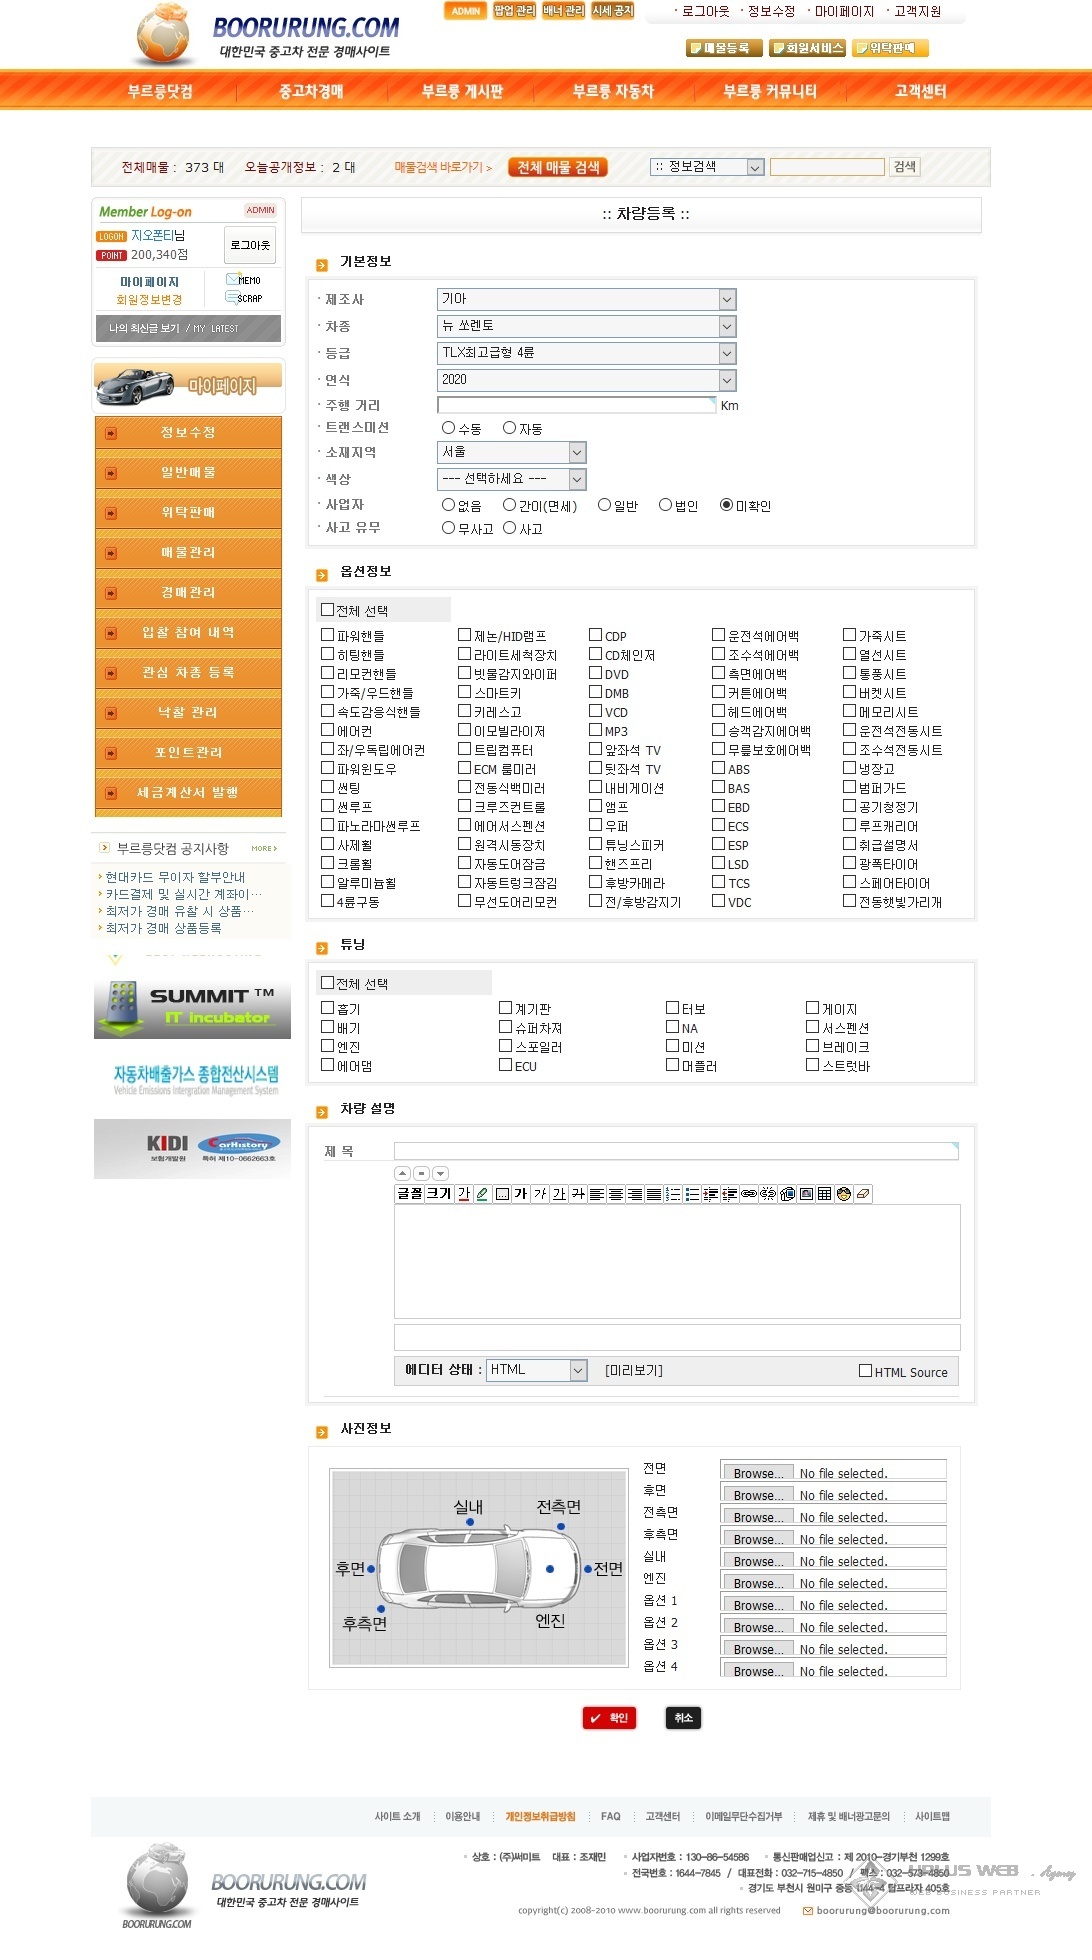Image resolution: width=1092 pixels, height=1960 pixels.
Task: Select the 법인 business type radio
Action: click(665, 505)
